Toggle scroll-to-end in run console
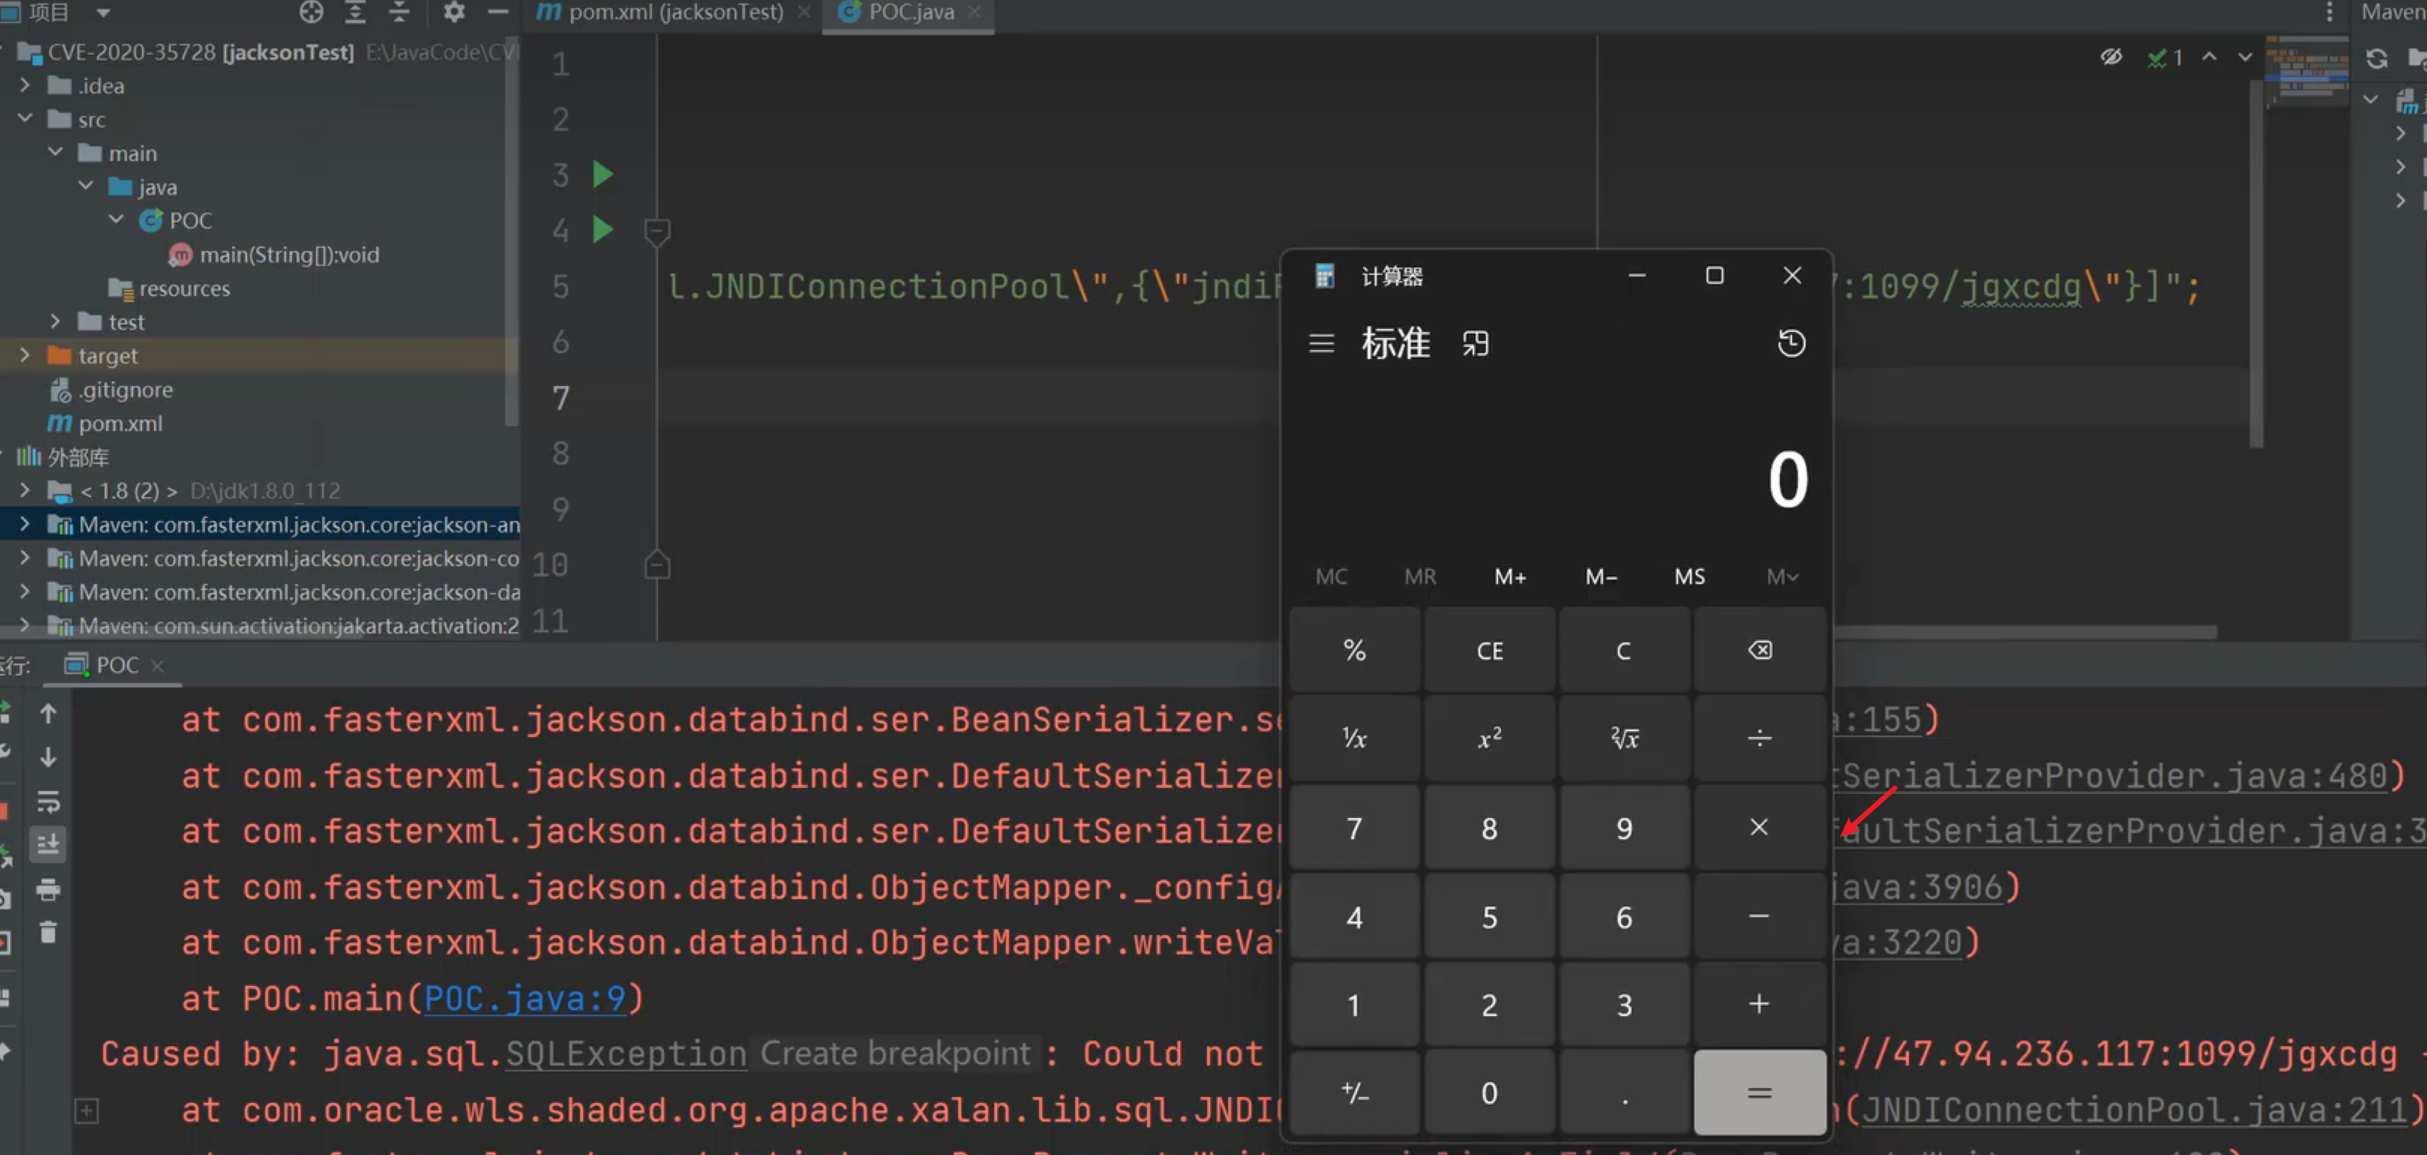Screen dimensions: 2427x1155 pyautogui.click(x=48, y=845)
